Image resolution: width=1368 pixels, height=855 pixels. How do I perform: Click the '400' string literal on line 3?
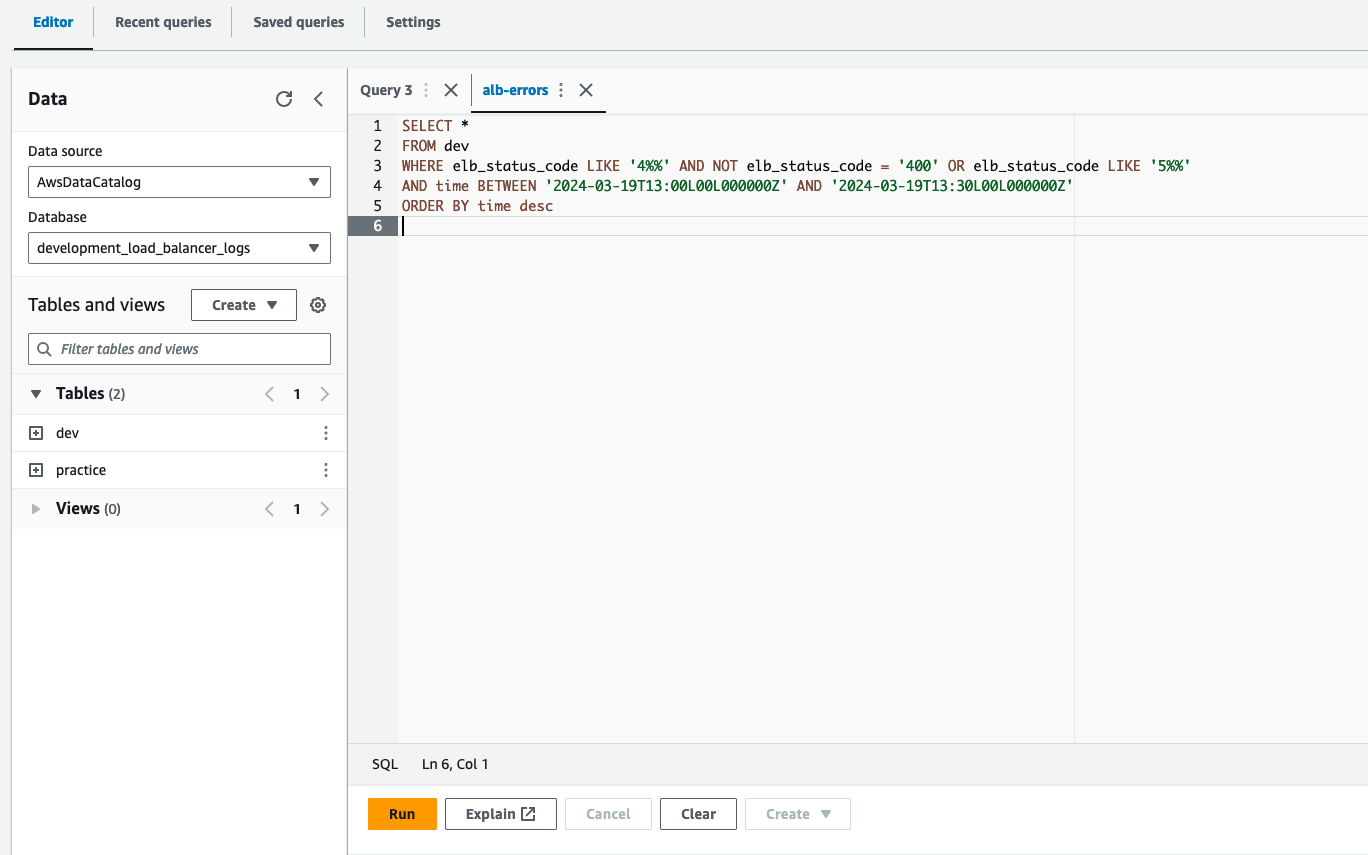pos(918,166)
